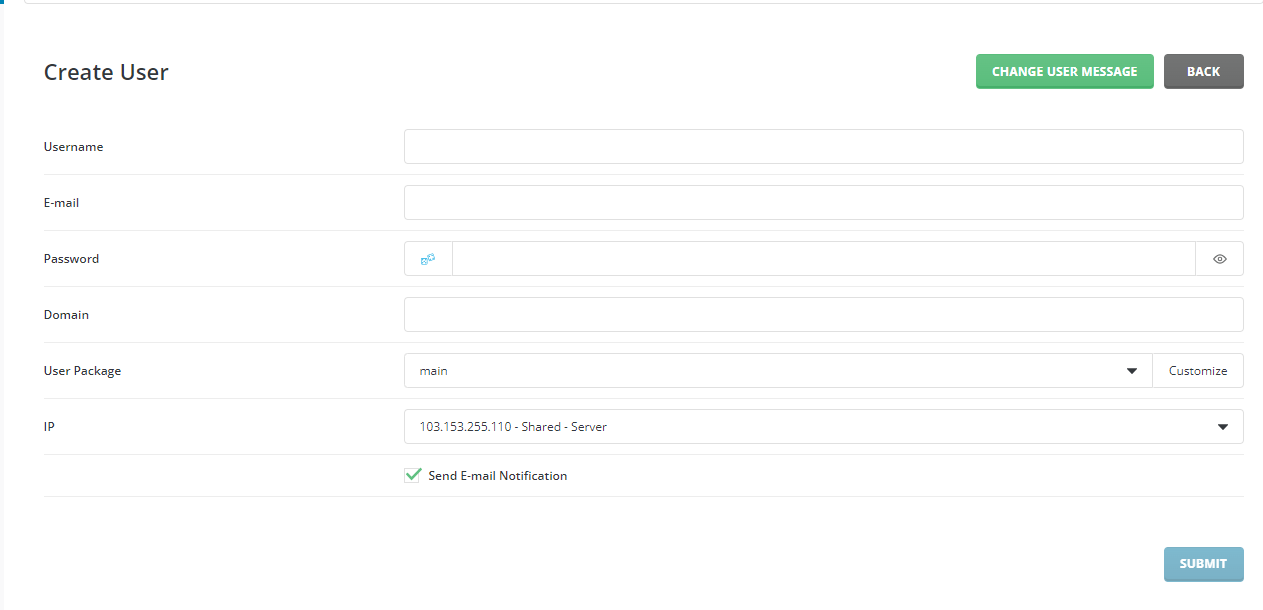Click the Username field label
The image size is (1263, 610).
click(74, 147)
